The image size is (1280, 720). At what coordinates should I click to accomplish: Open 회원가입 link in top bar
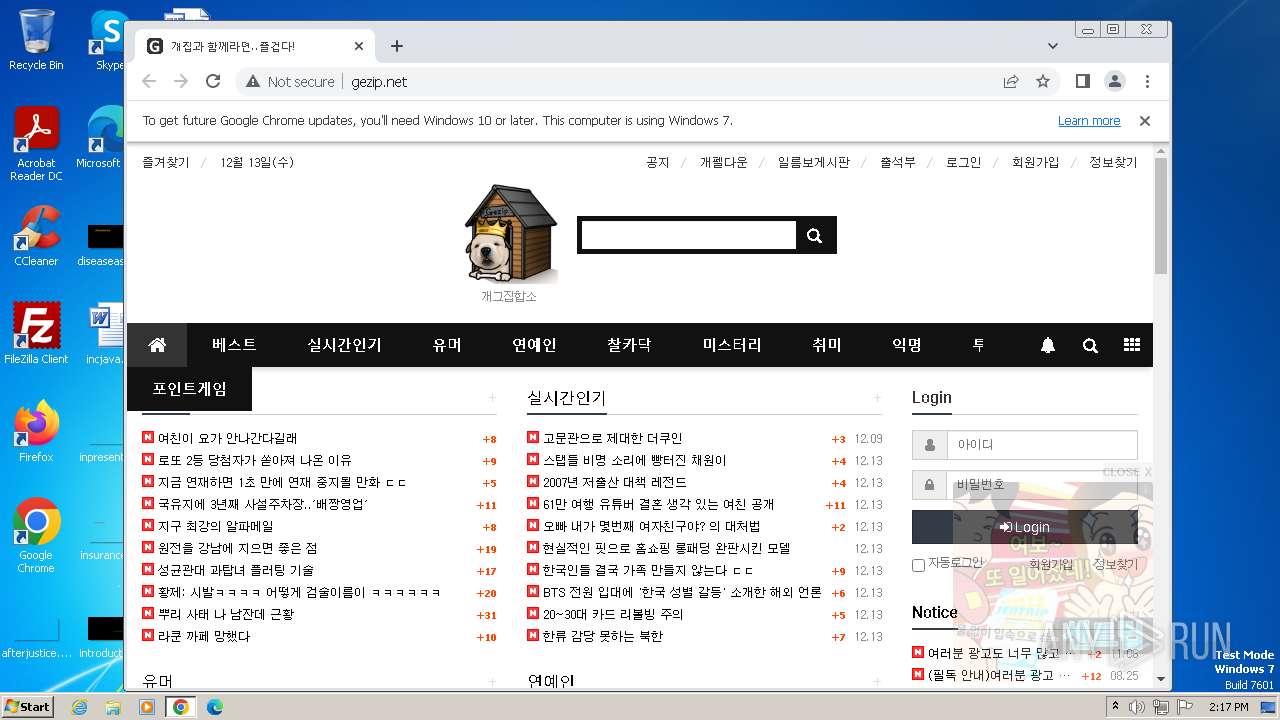pyautogui.click(x=1035, y=162)
